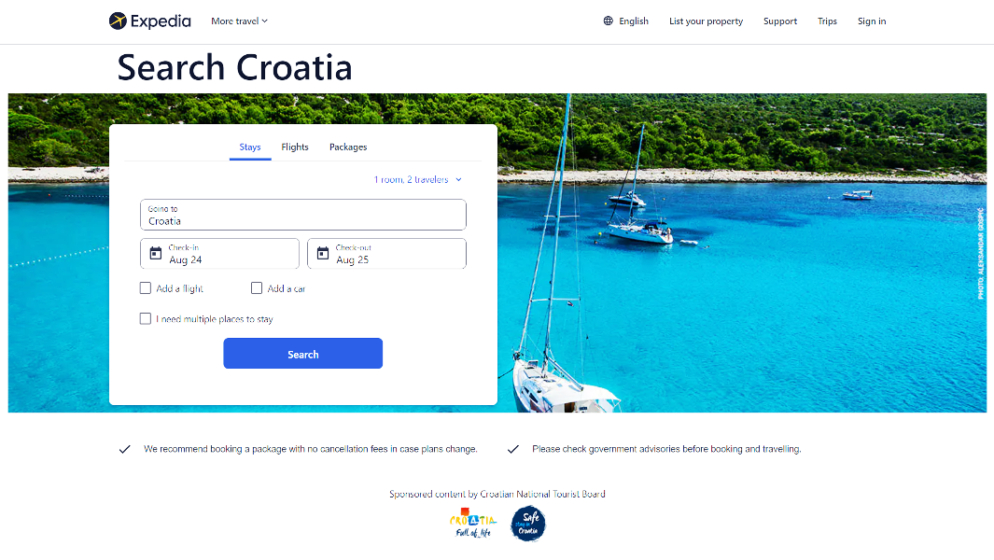
Task: Open the List your property link
Action: point(706,21)
